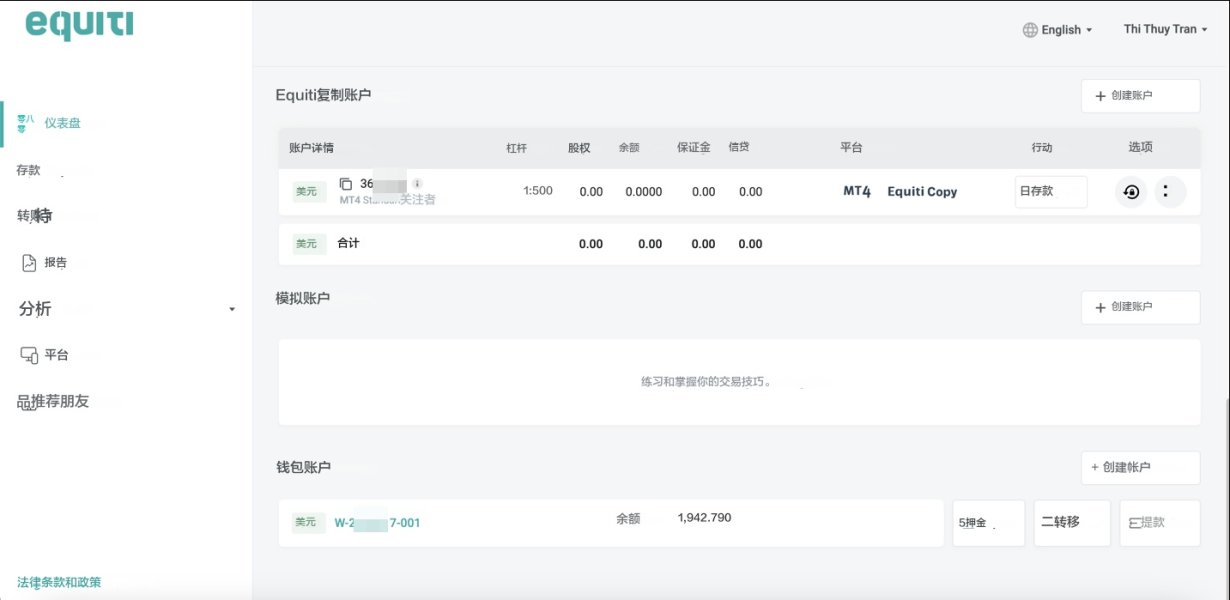Open the 存款 deposit menu item

click(x=29, y=170)
